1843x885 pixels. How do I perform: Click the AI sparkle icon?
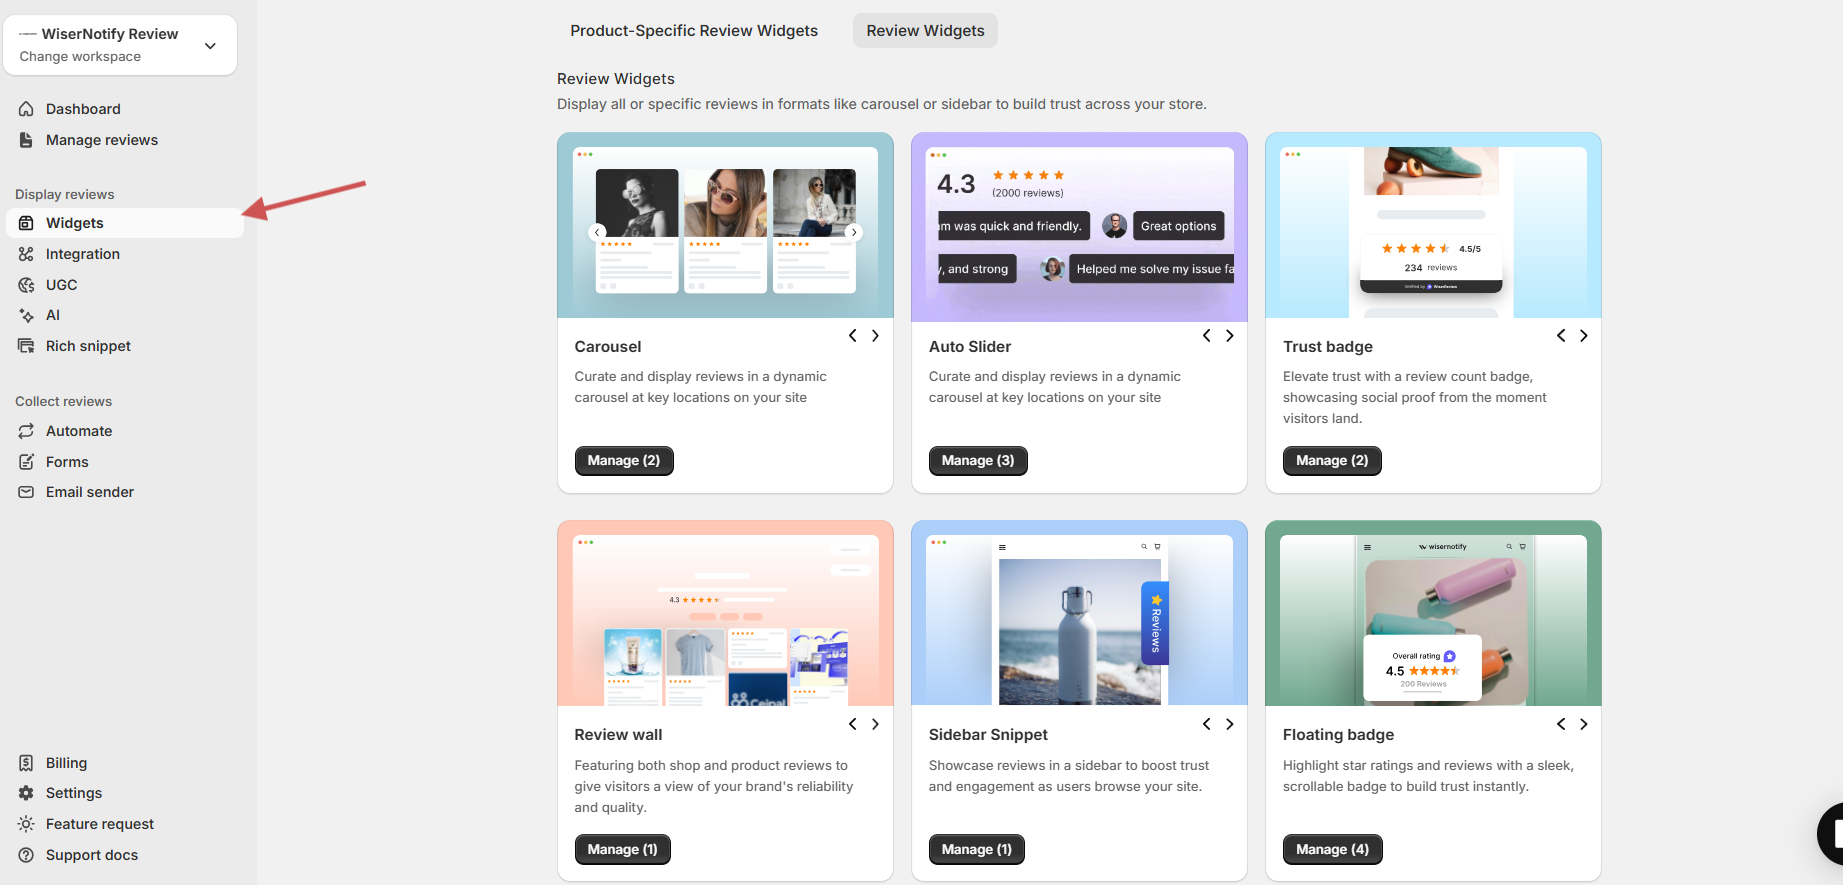26,315
